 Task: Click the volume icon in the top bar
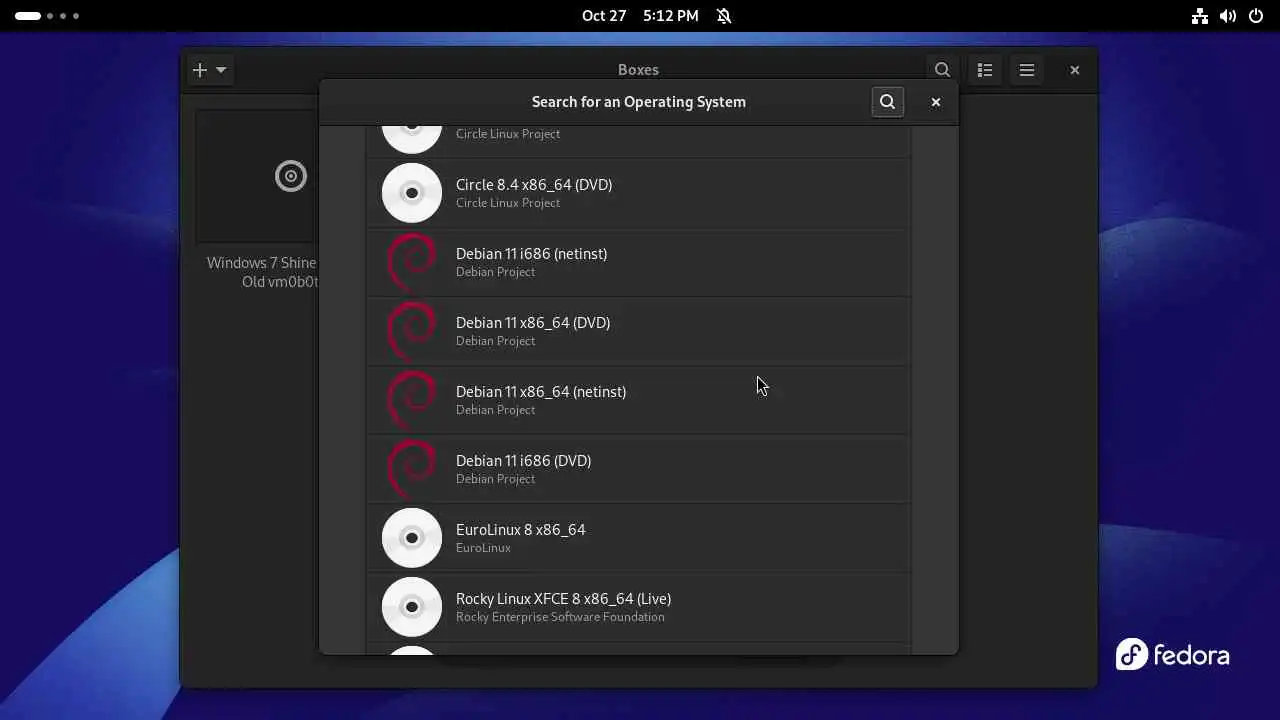click(x=1228, y=16)
